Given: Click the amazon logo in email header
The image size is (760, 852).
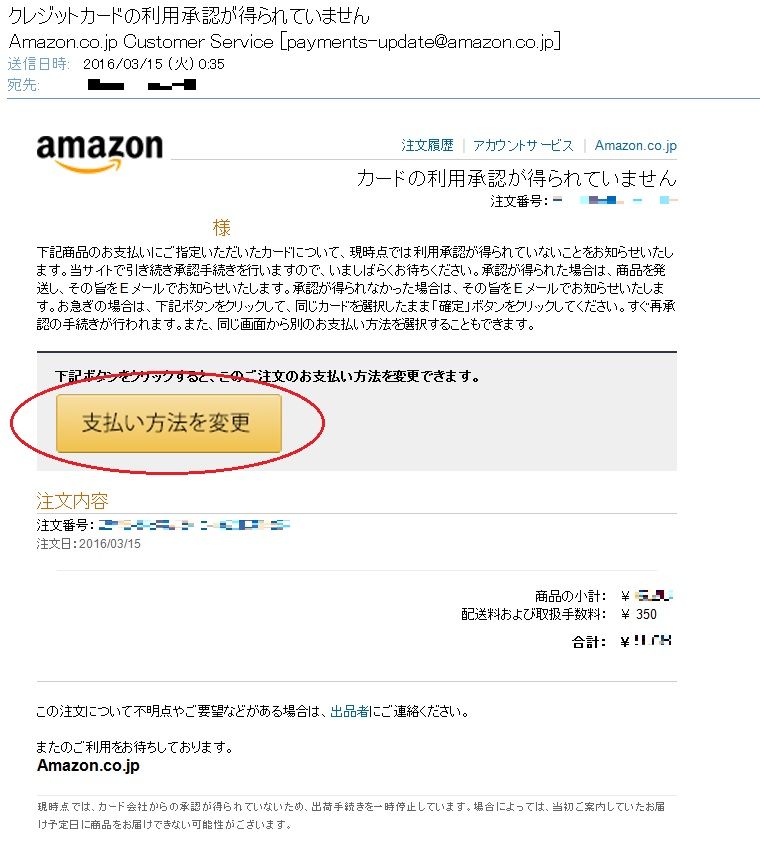Looking at the screenshot, I should (x=99, y=153).
